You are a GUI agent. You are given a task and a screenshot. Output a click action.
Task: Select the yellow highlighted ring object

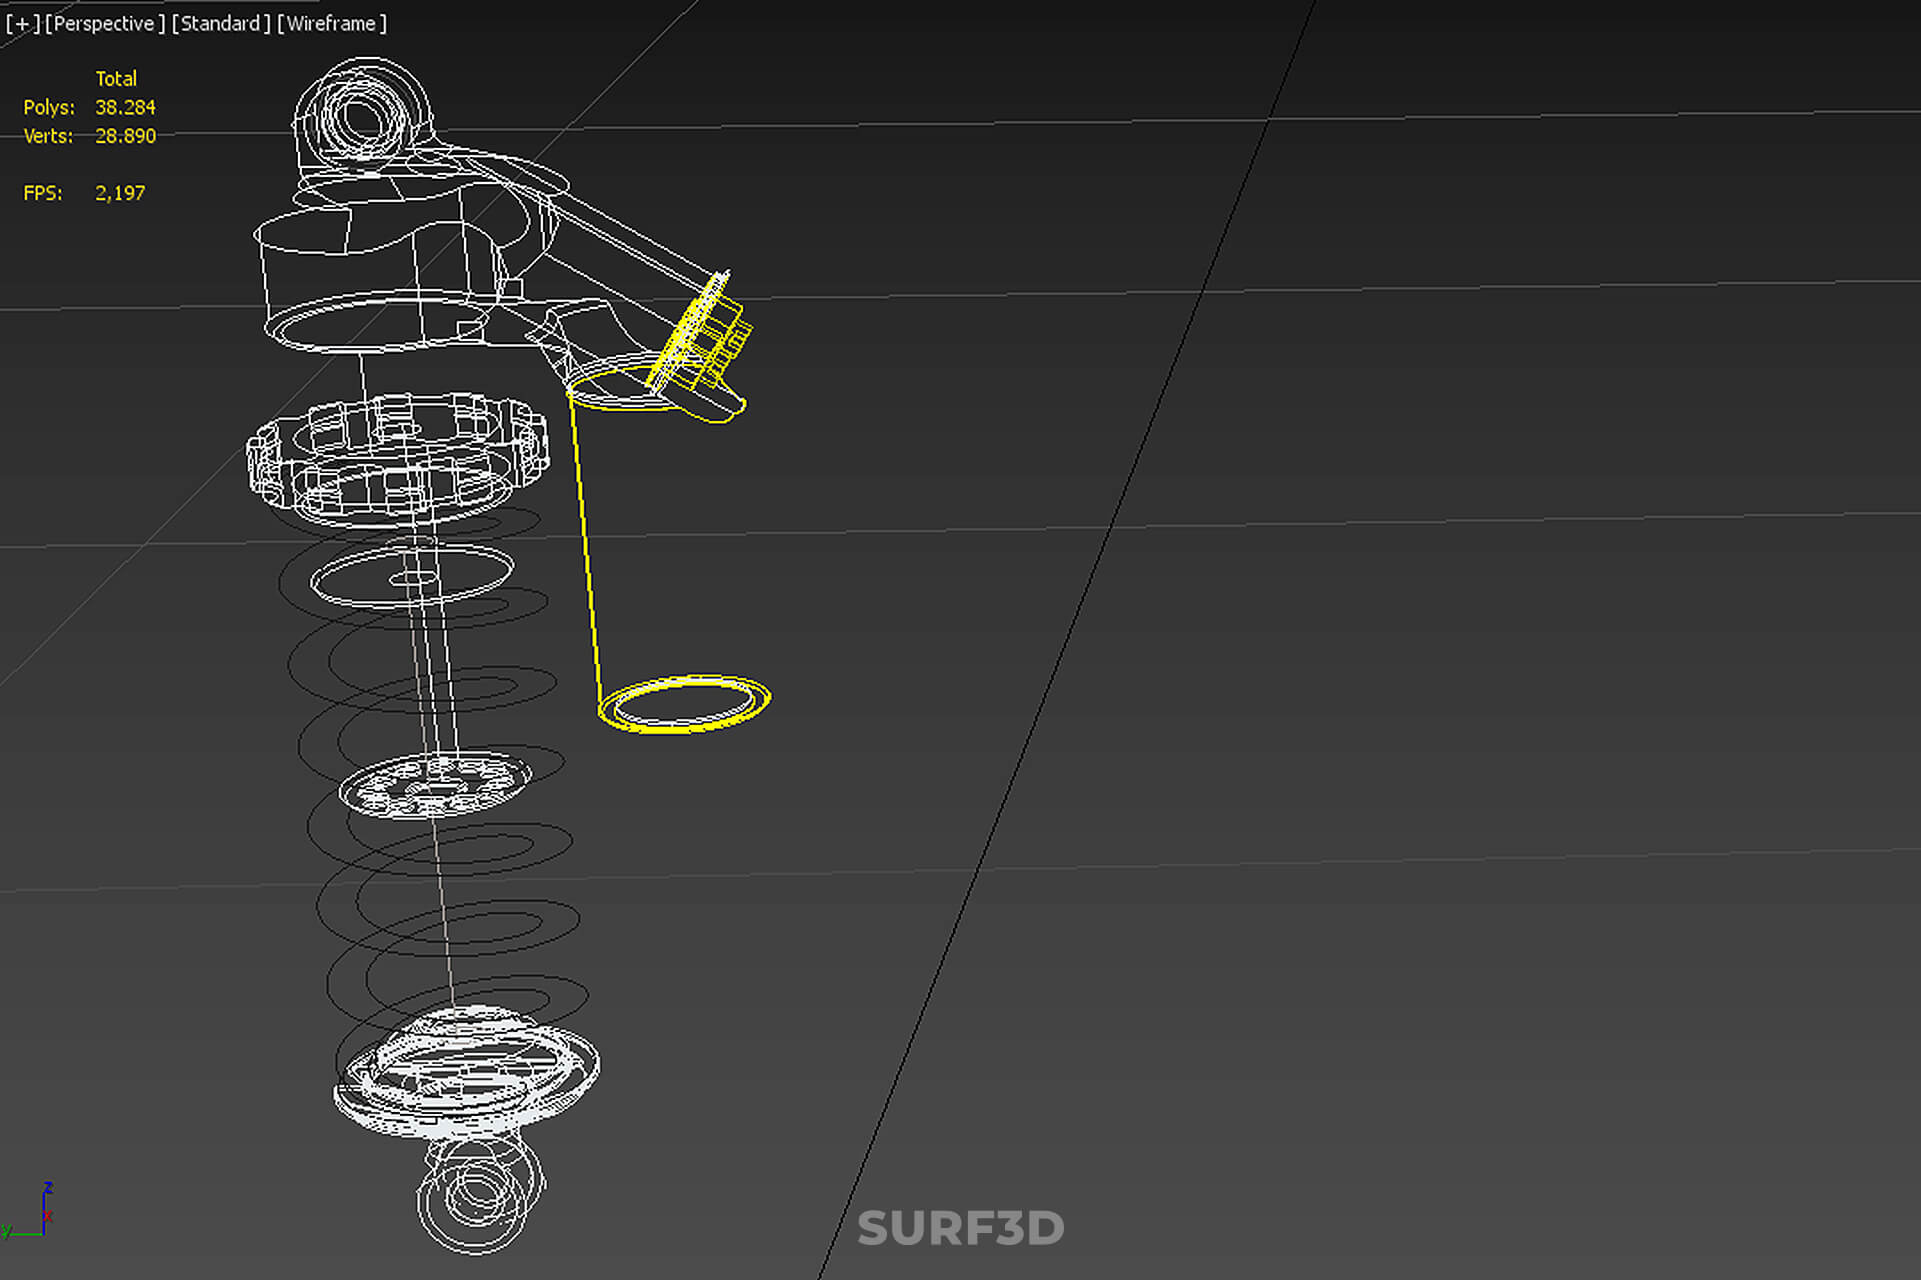(685, 704)
